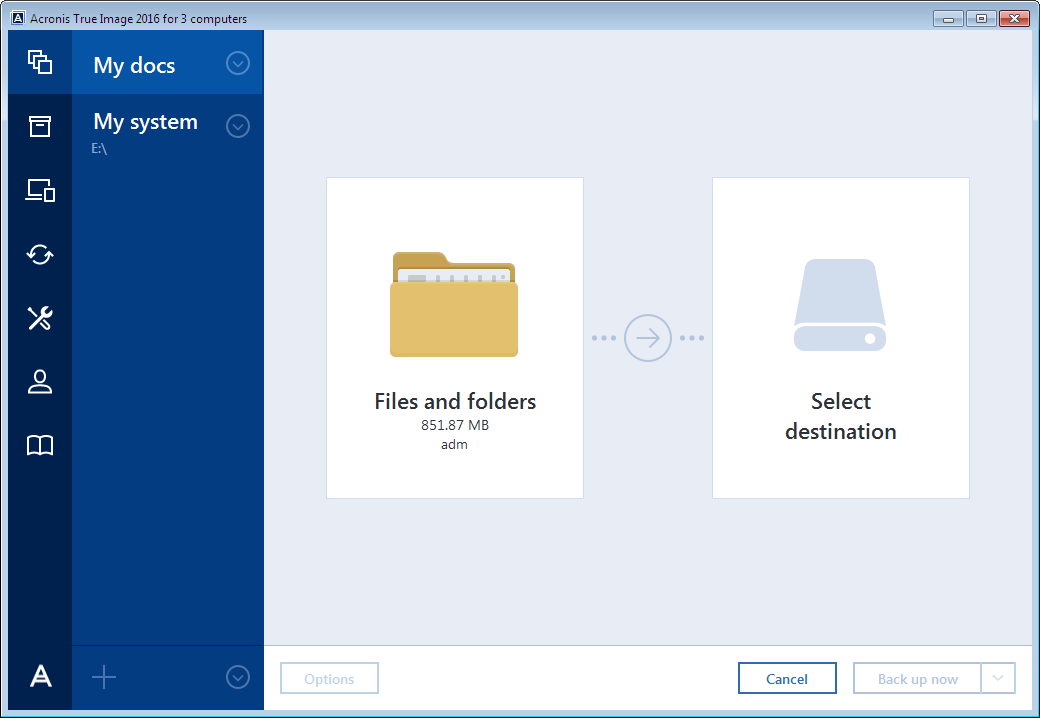Open Help using the book icon

point(40,446)
